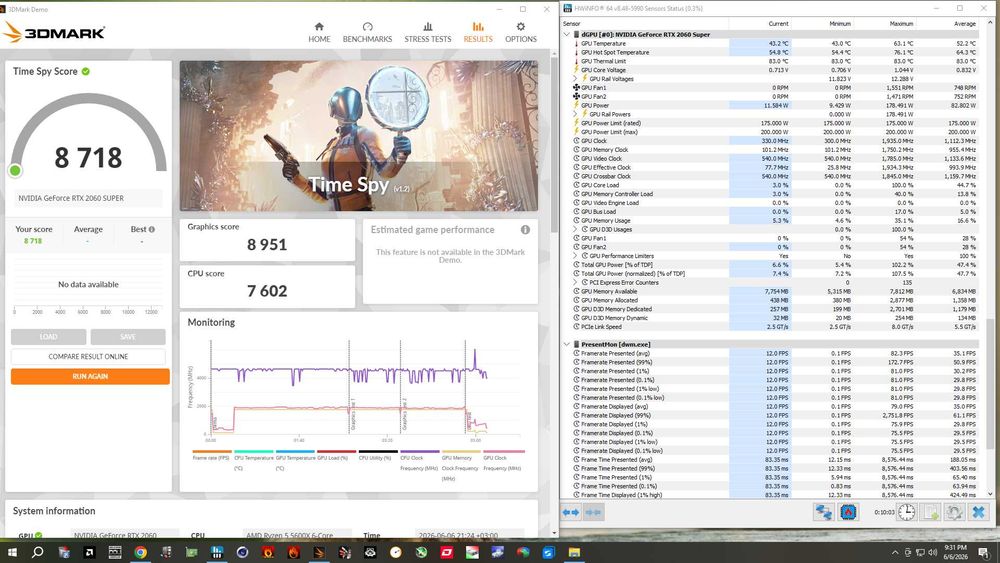
Task: Expand GPU Rail Voltages
Action: (575, 79)
